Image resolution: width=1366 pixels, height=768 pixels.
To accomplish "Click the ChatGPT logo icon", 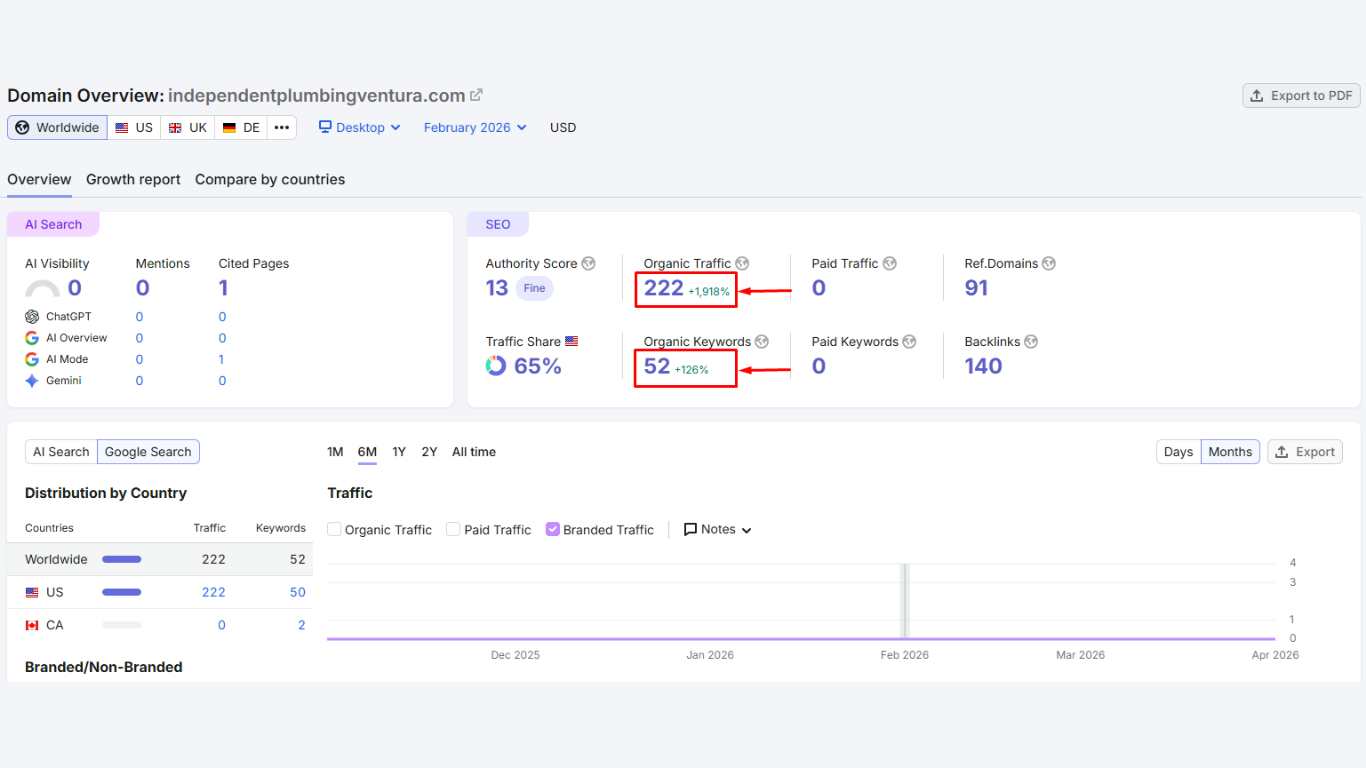I will [x=32, y=317].
